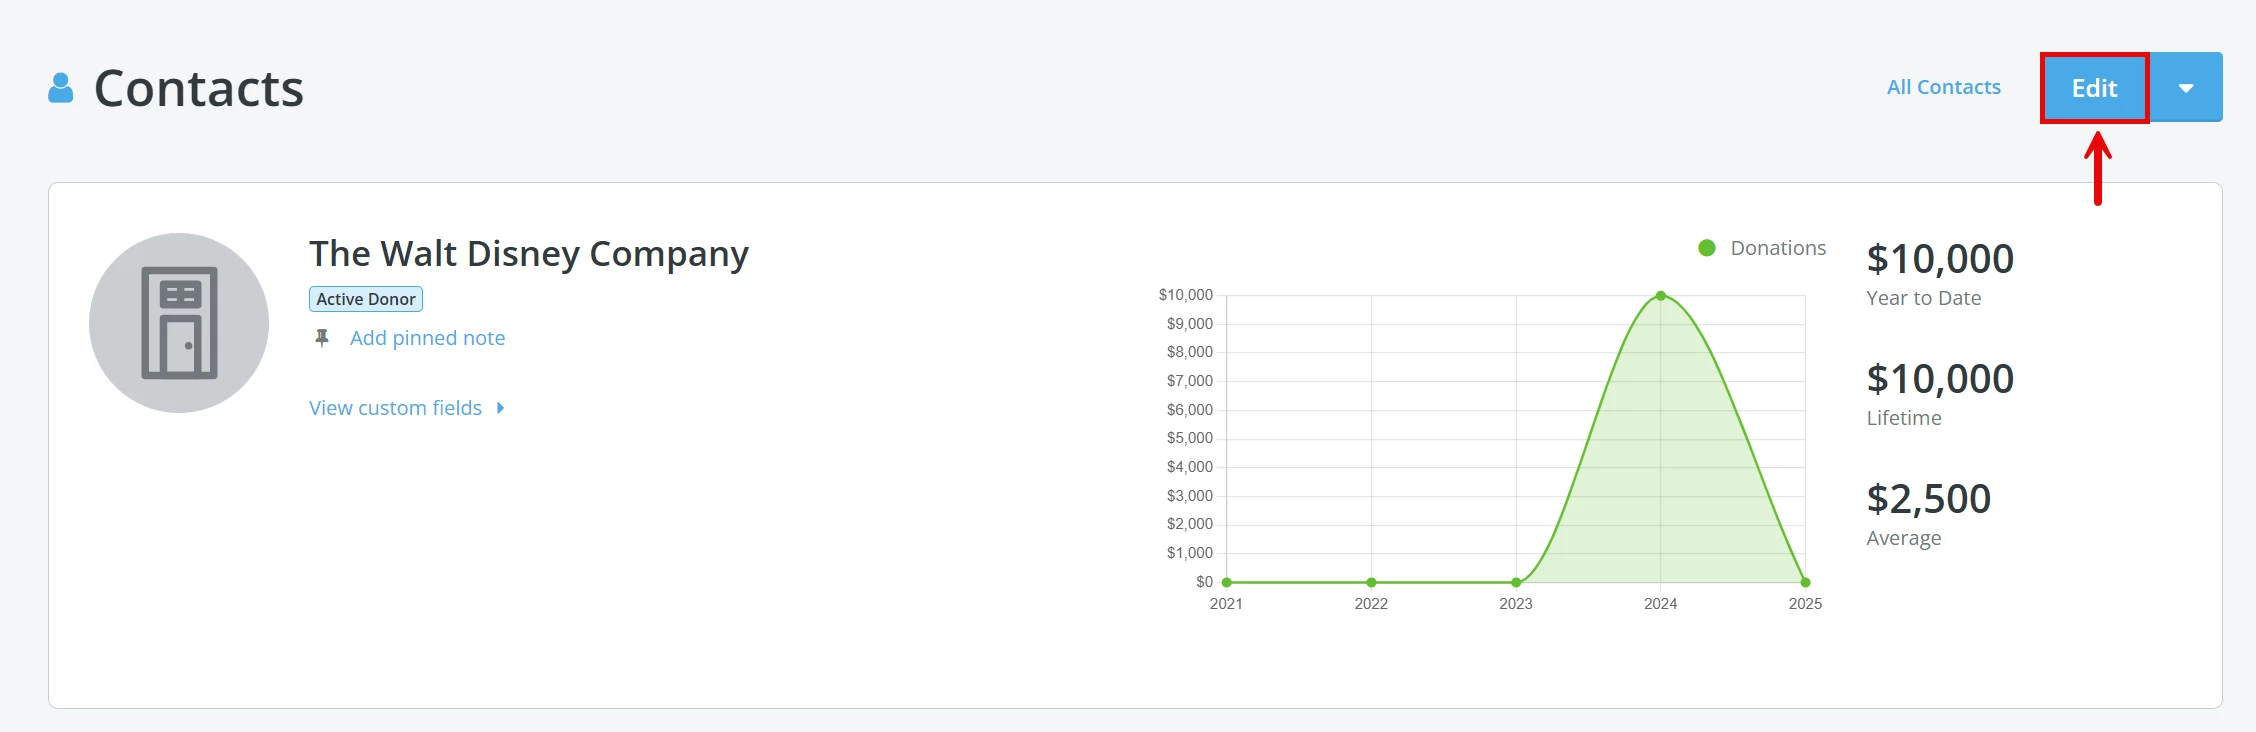The width and height of the screenshot is (2256, 732).
Task: Click the Contacts person icon
Action: click(x=61, y=88)
